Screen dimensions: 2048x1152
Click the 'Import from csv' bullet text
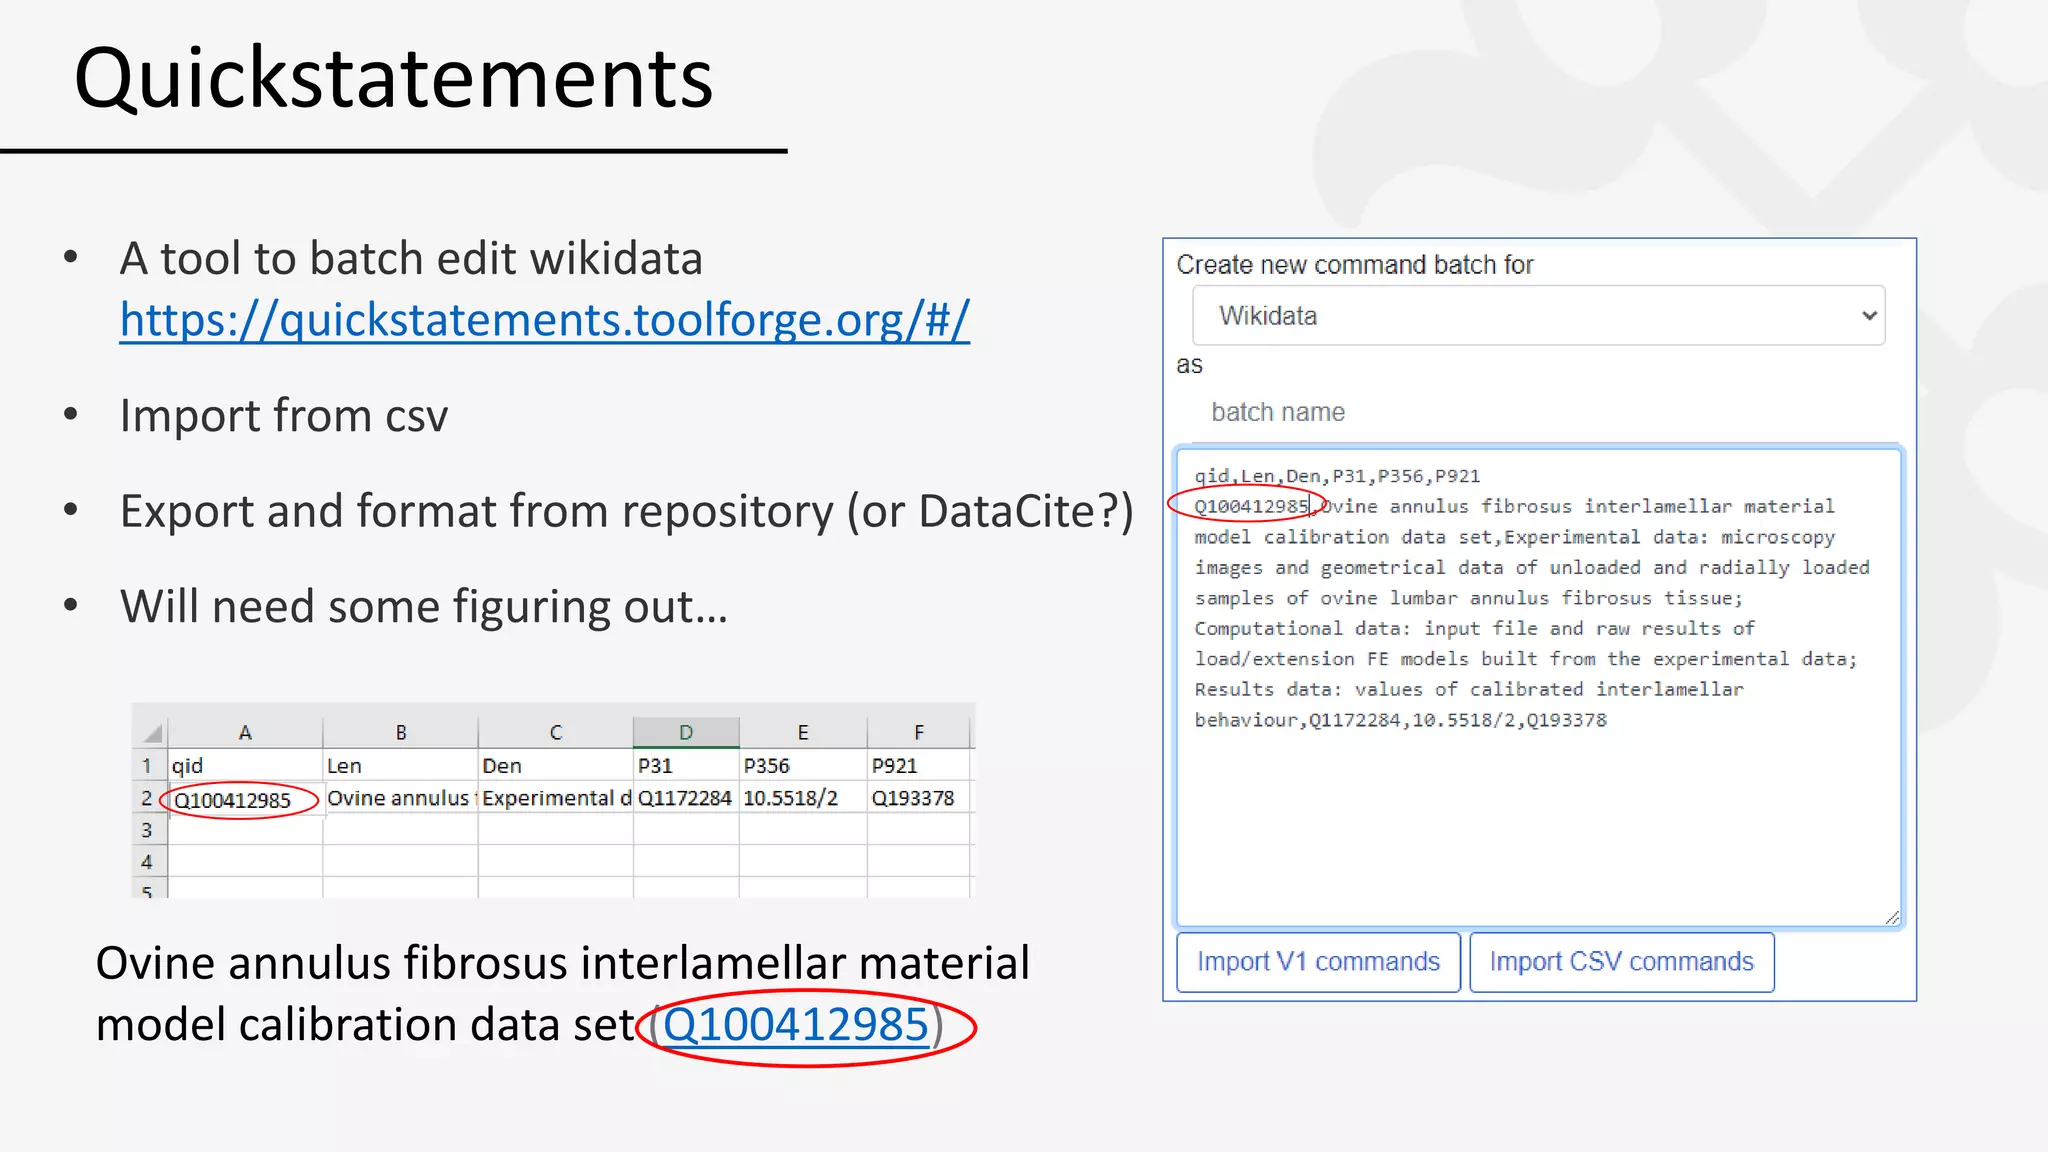click(x=284, y=416)
